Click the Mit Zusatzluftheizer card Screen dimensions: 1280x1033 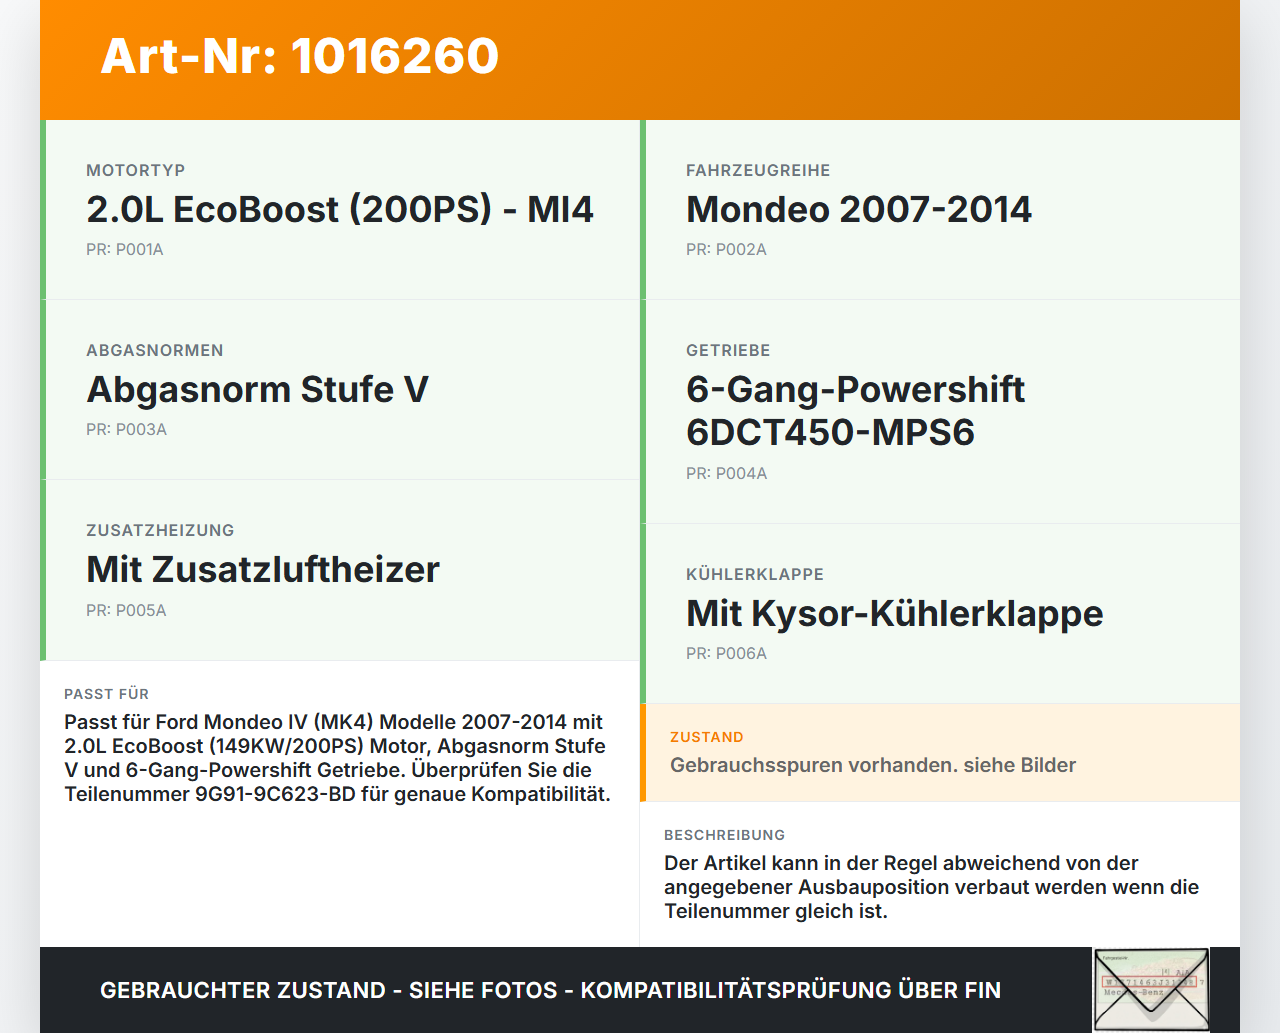340,570
